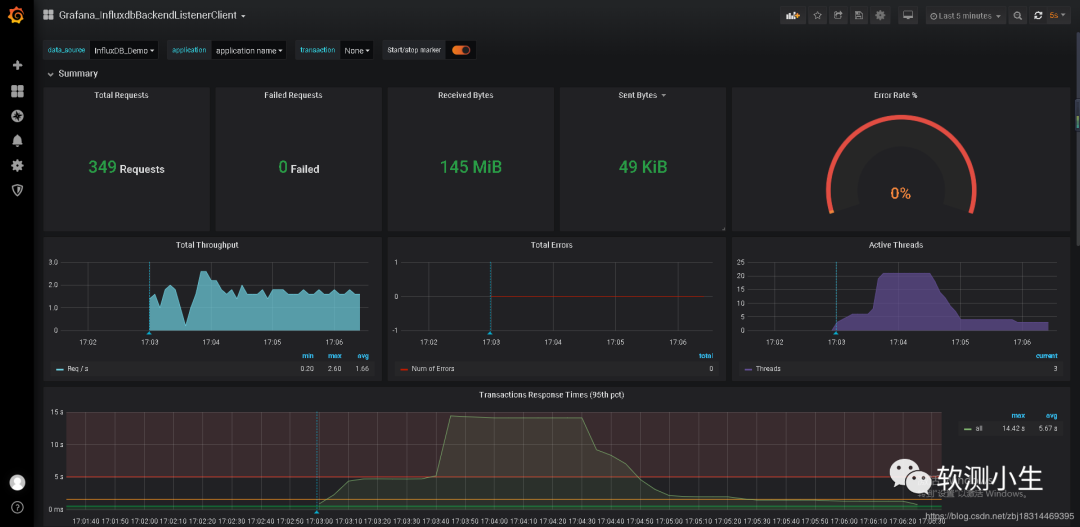Open the transaction None dropdown
This screenshot has height=527, width=1080.
tap(357, 50)
